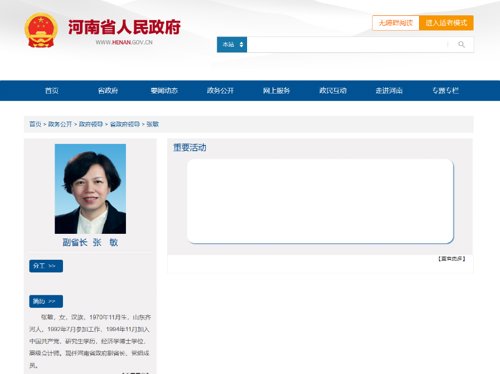This screenshot has width=500, height=374.
Task: Click the 无障碍阅读 button
Action: coord(395,23)
